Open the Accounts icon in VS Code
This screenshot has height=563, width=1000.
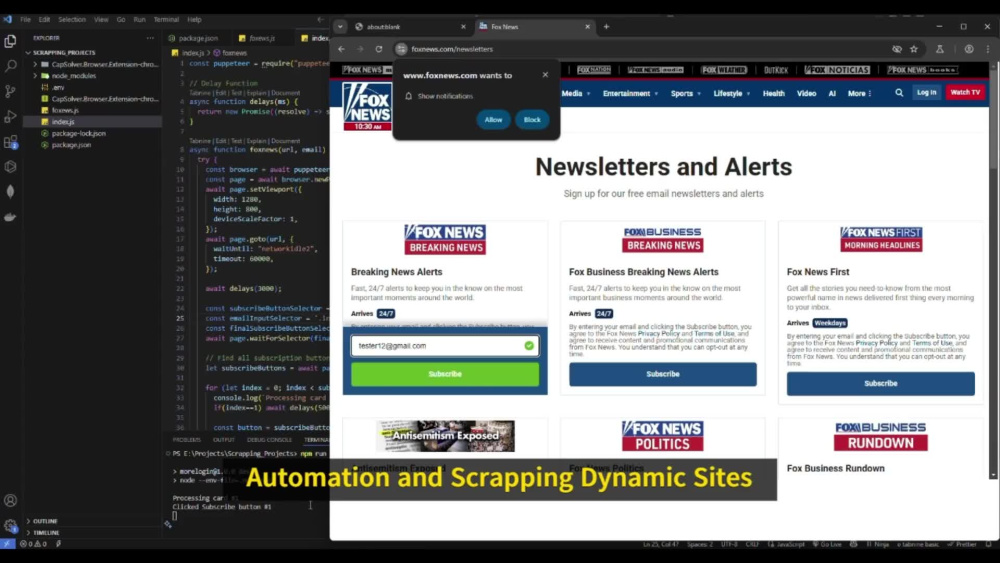click(x=10, y=501)
